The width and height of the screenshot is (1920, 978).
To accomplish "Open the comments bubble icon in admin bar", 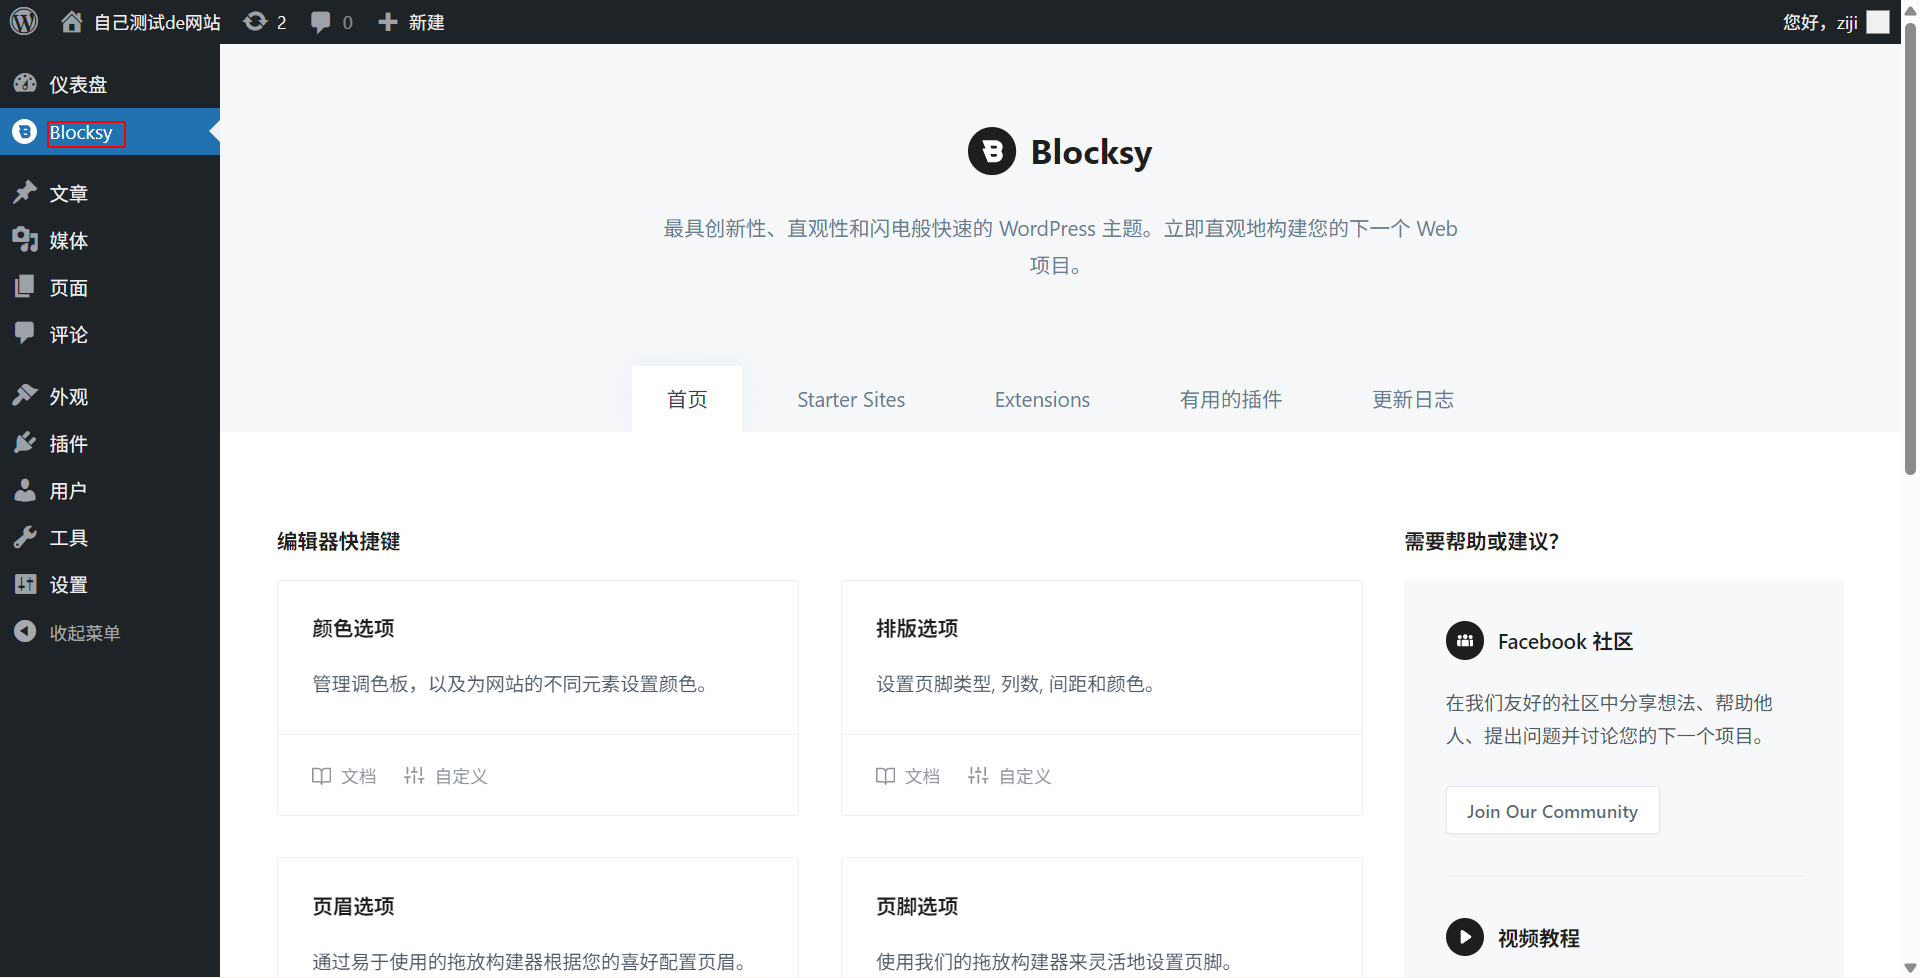I will [320, 22].
